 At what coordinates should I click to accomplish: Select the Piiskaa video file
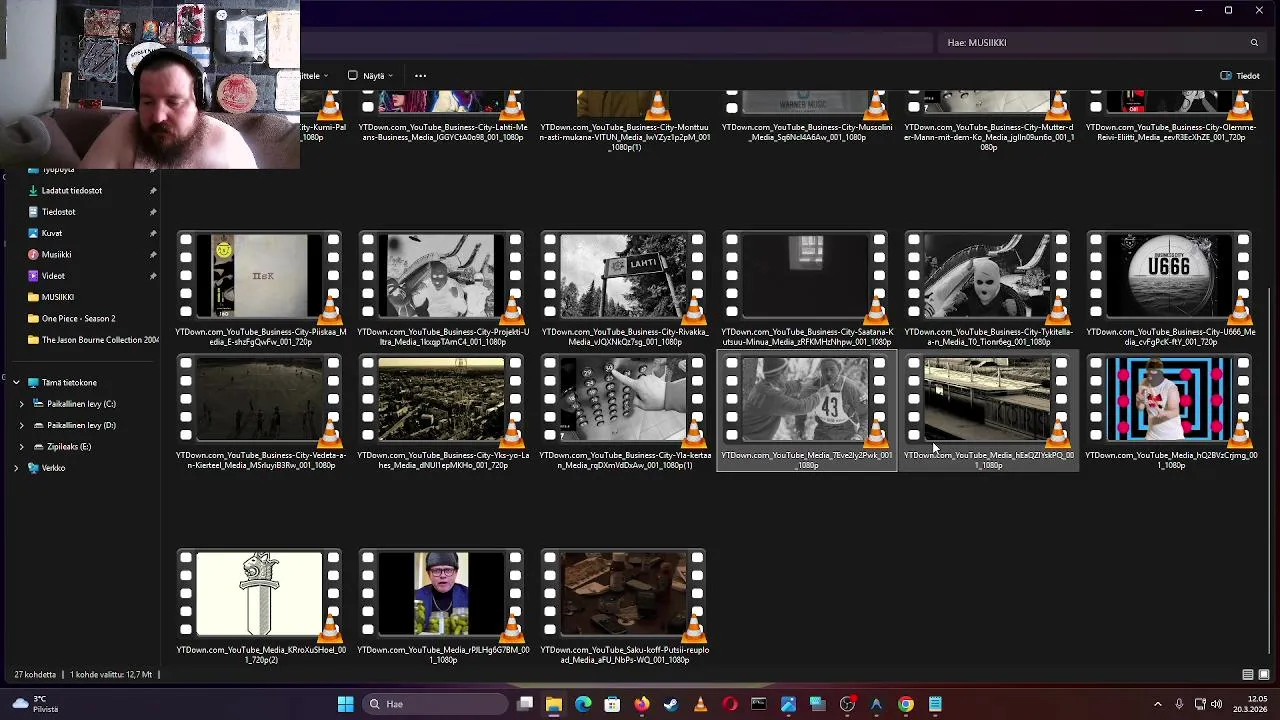coord(260,290)
